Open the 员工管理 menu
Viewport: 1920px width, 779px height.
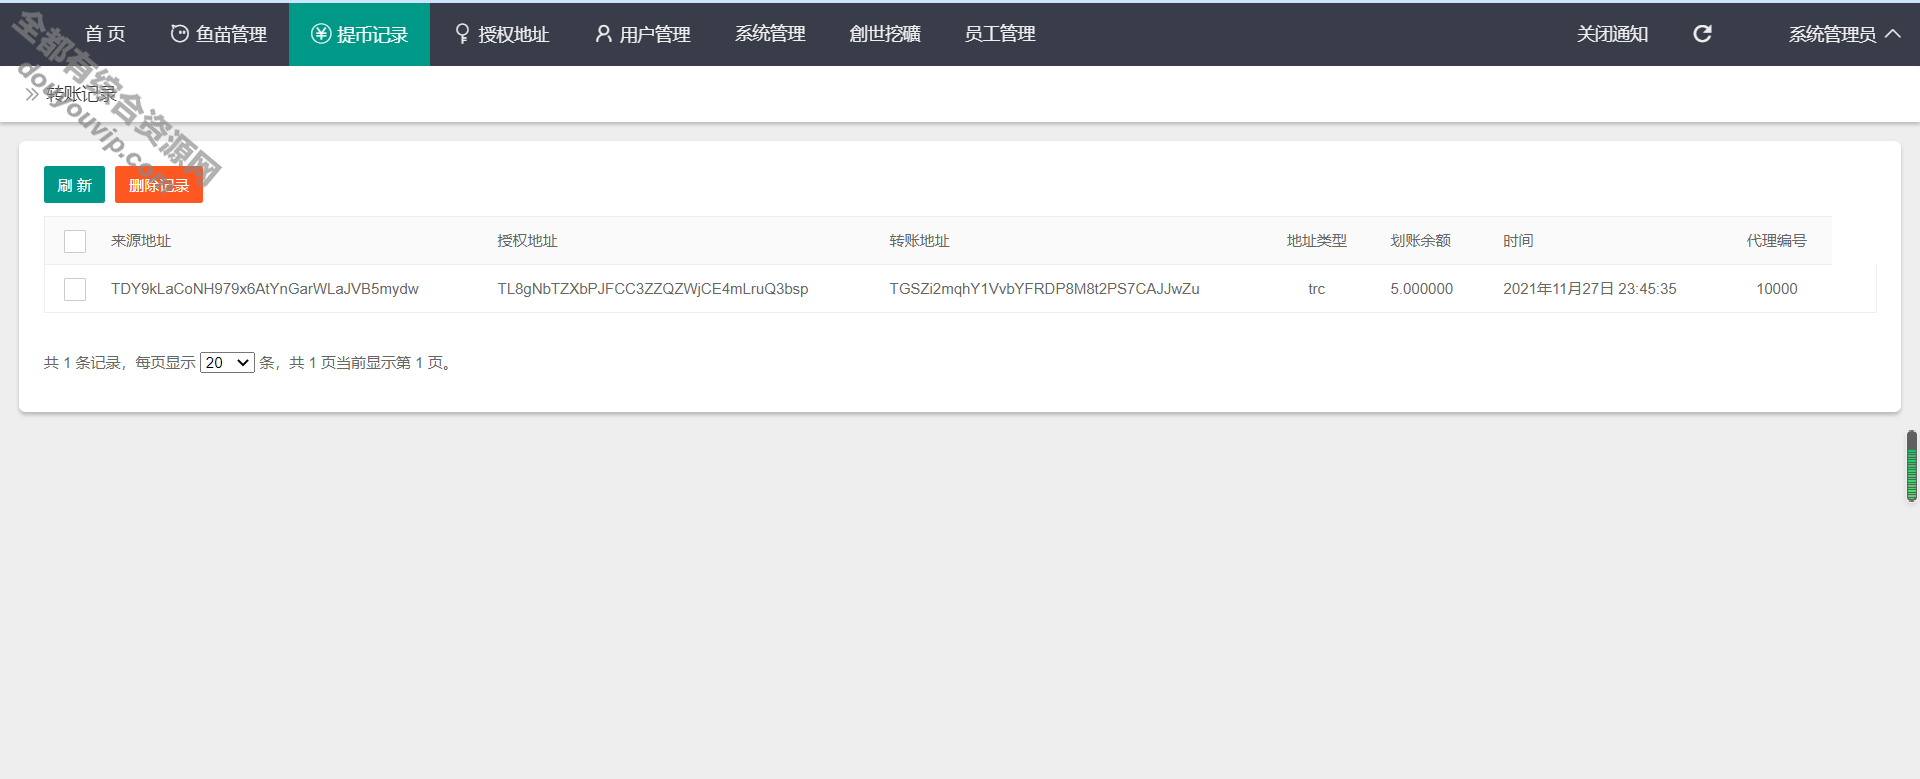coord(1000,34)
